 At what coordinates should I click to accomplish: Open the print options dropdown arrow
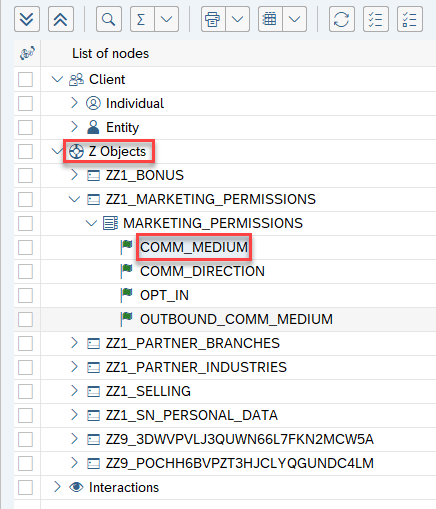(237, 19)
